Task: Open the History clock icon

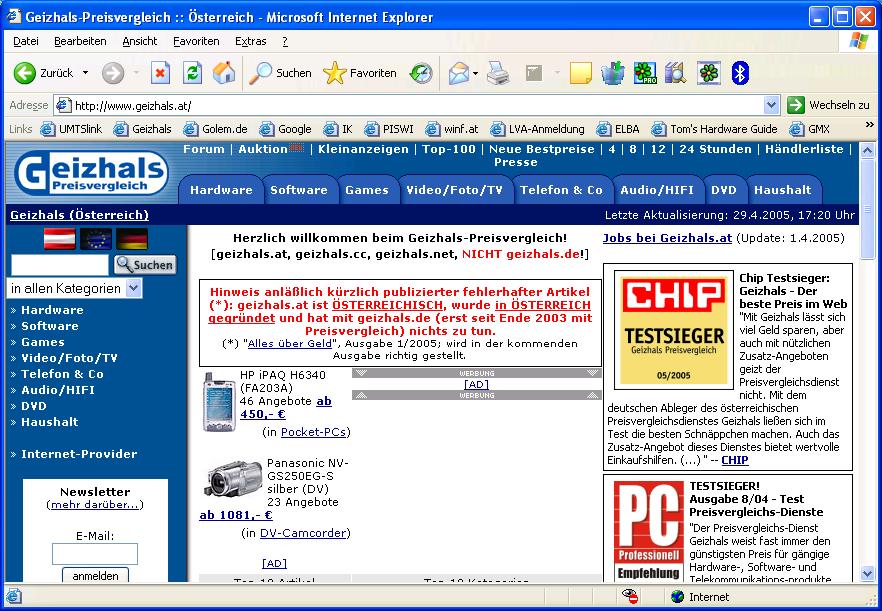Action: (x=421, y=73)
